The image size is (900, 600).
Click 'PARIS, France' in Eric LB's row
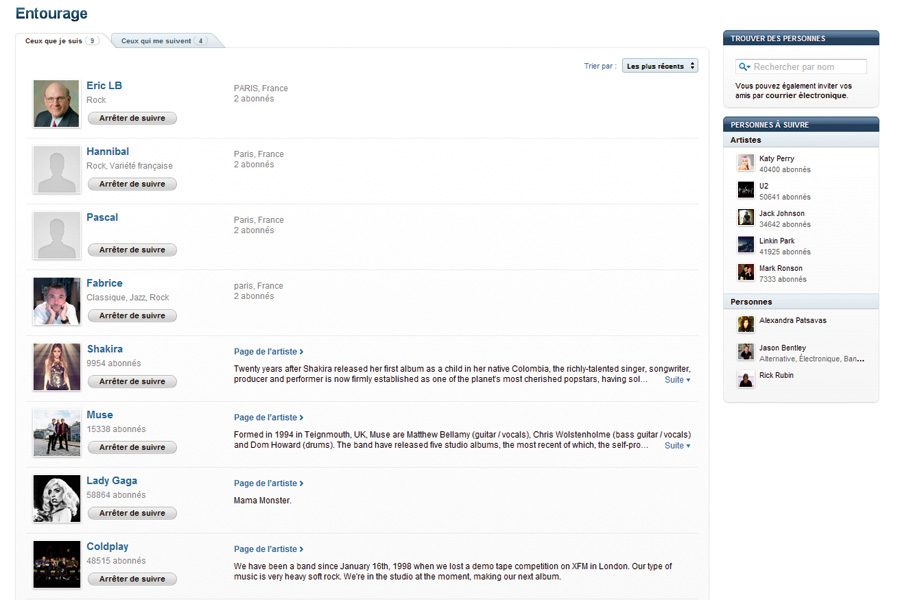[x=261, y=88]
